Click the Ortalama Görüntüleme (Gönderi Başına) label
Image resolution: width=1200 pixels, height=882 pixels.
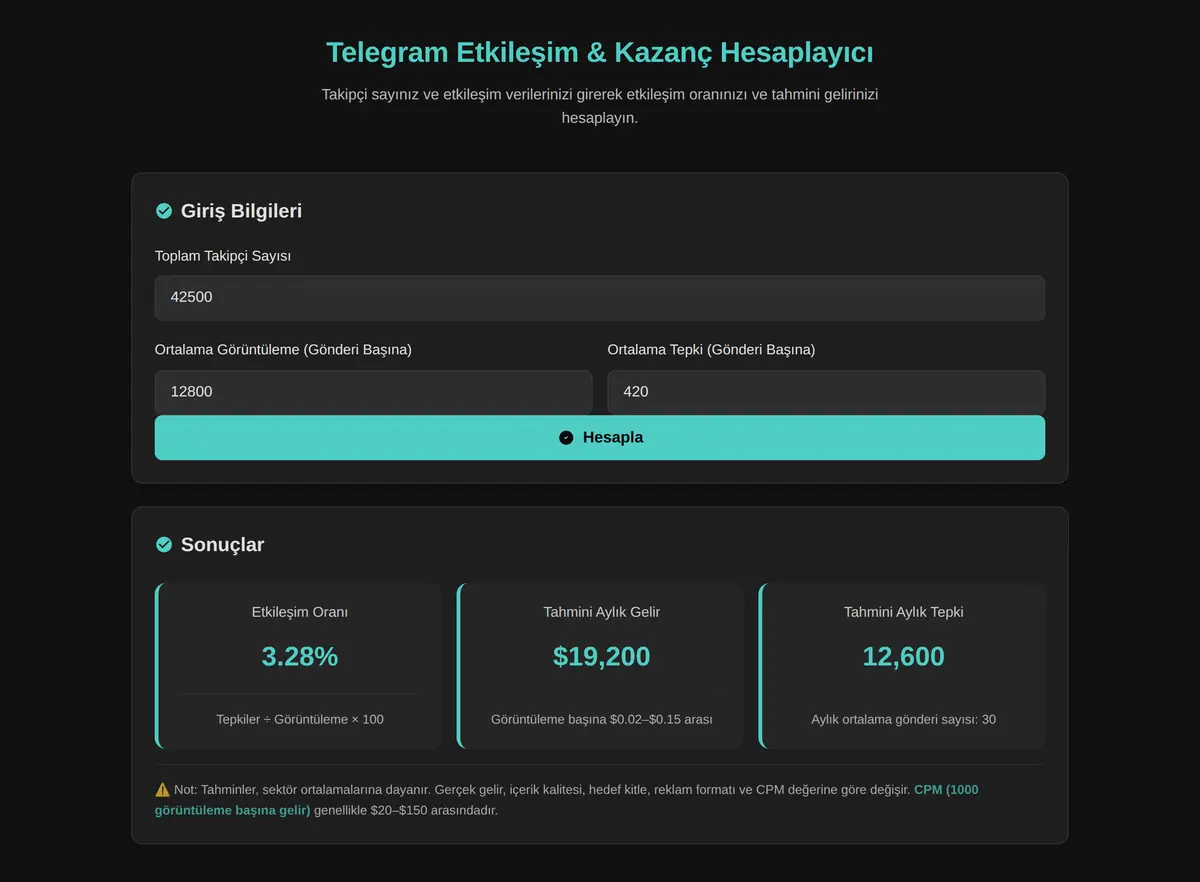point(283,350)
